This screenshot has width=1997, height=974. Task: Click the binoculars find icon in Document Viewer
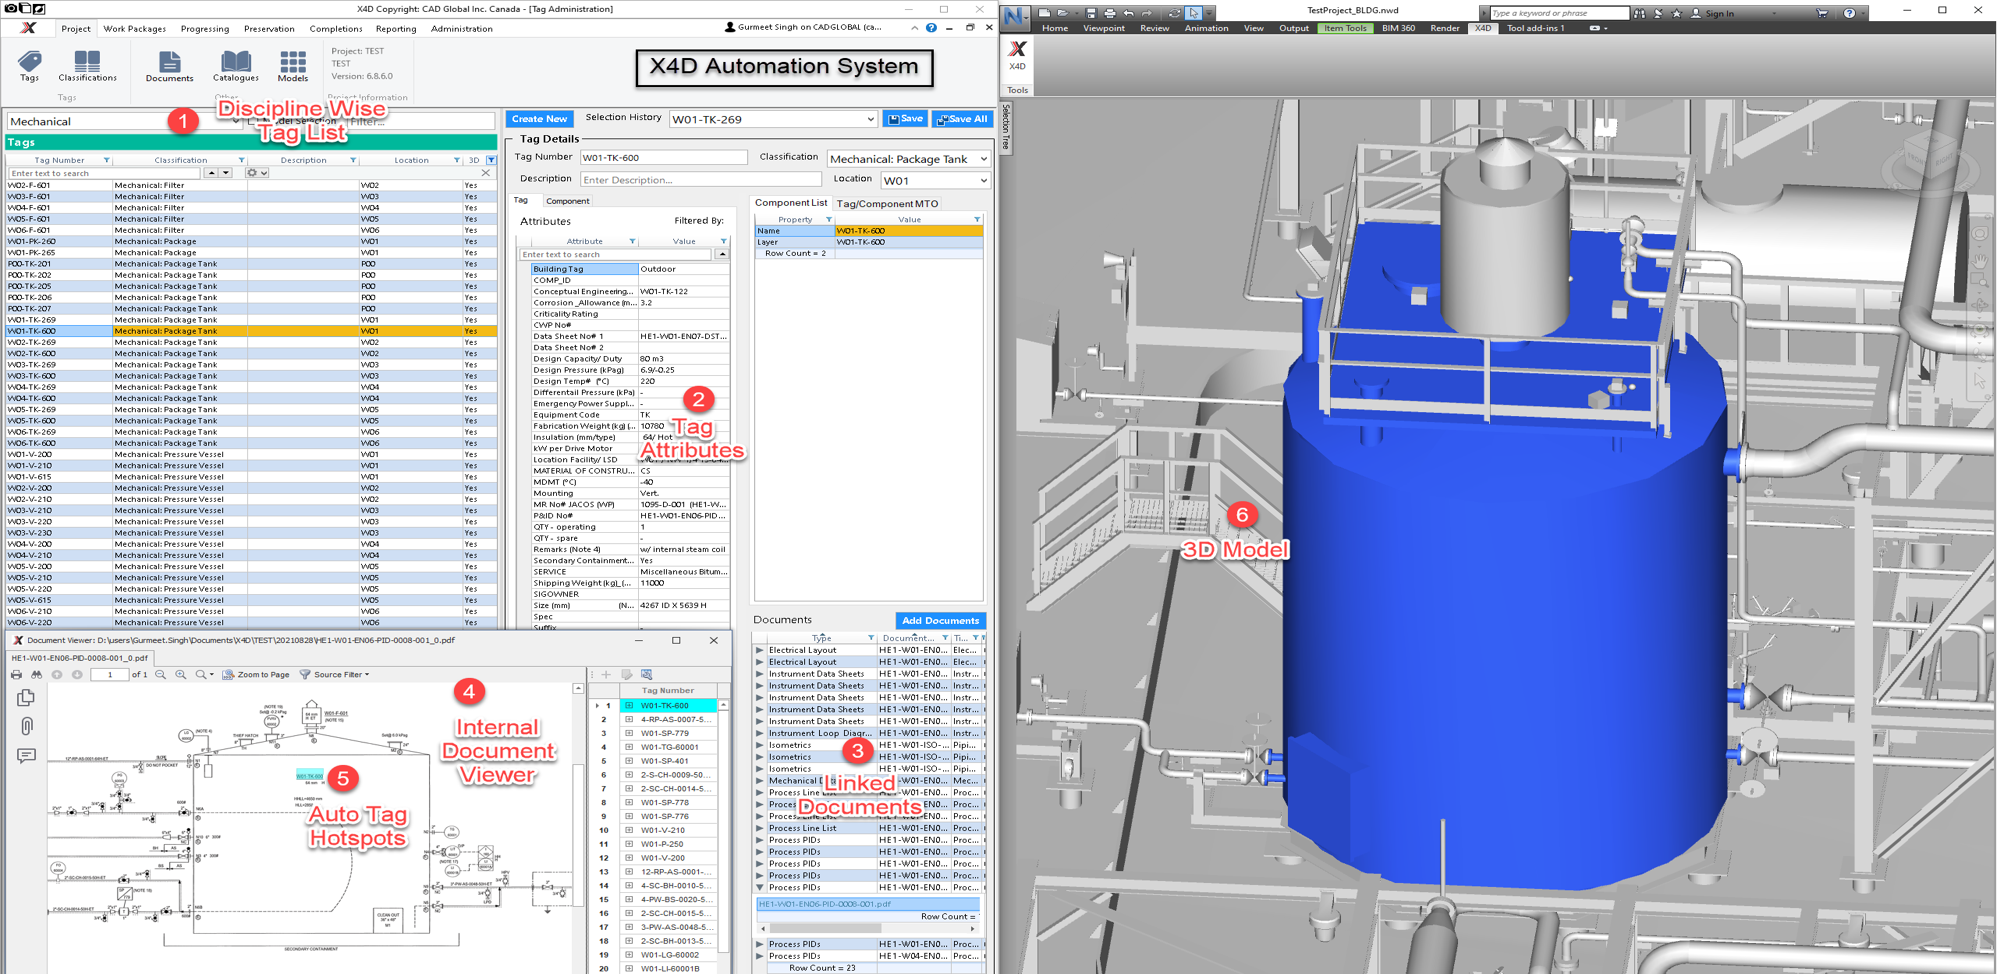pos(36,675)
